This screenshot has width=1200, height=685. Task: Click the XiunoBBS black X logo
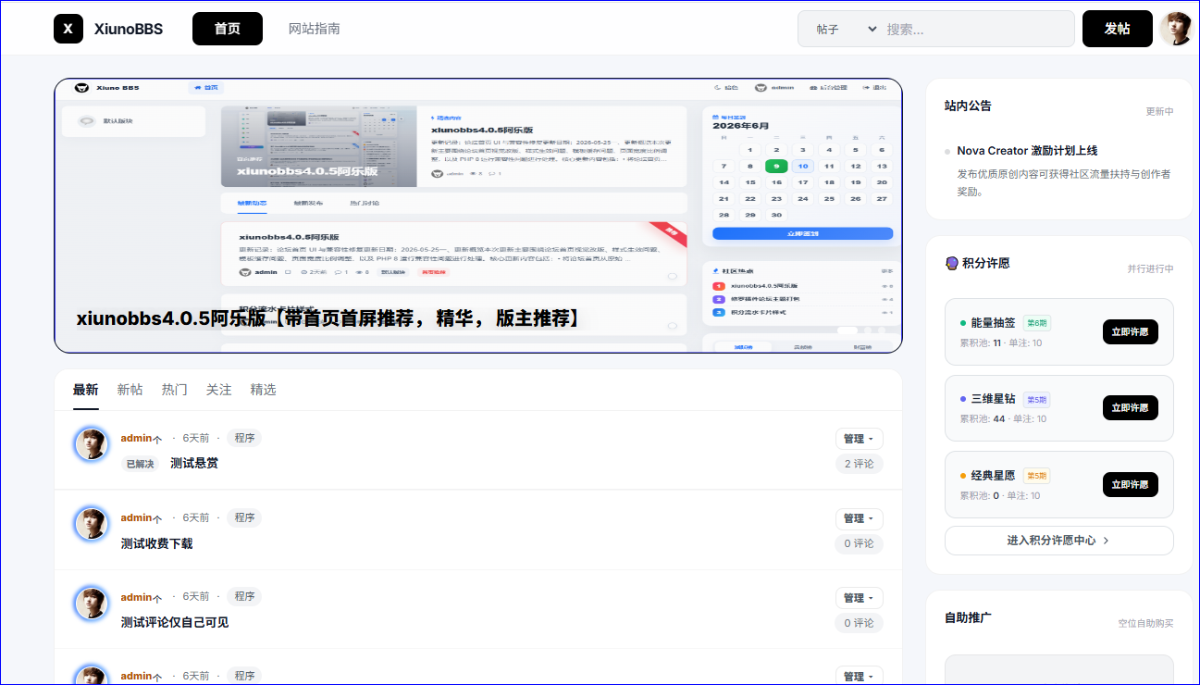(68, 29)
